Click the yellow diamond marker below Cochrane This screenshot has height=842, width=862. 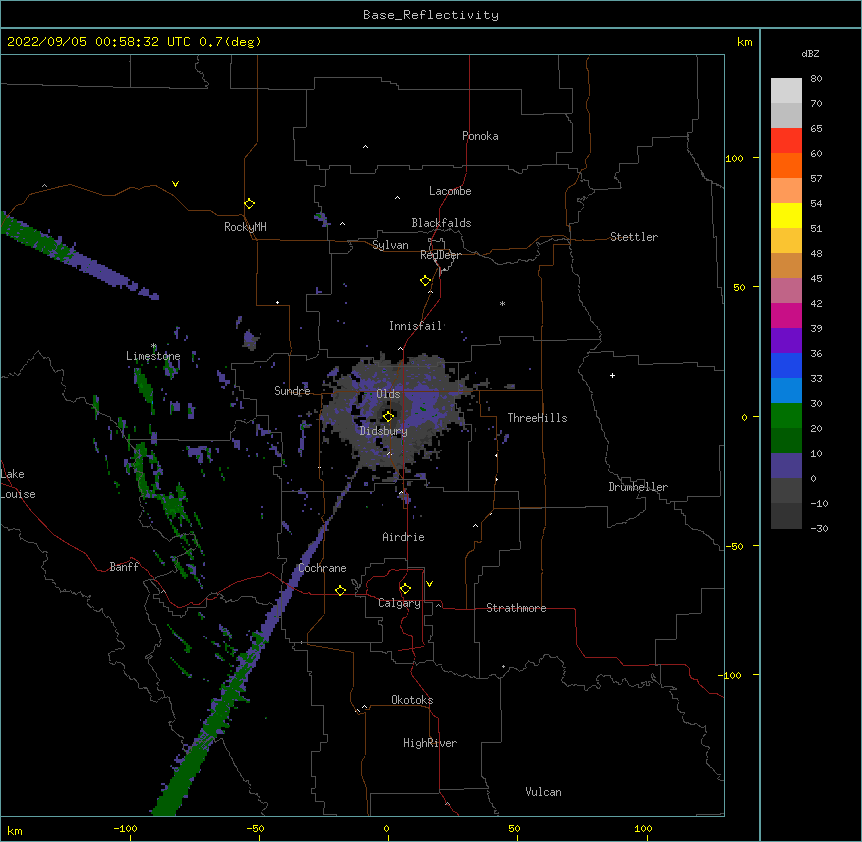click(x=340, y=591)
